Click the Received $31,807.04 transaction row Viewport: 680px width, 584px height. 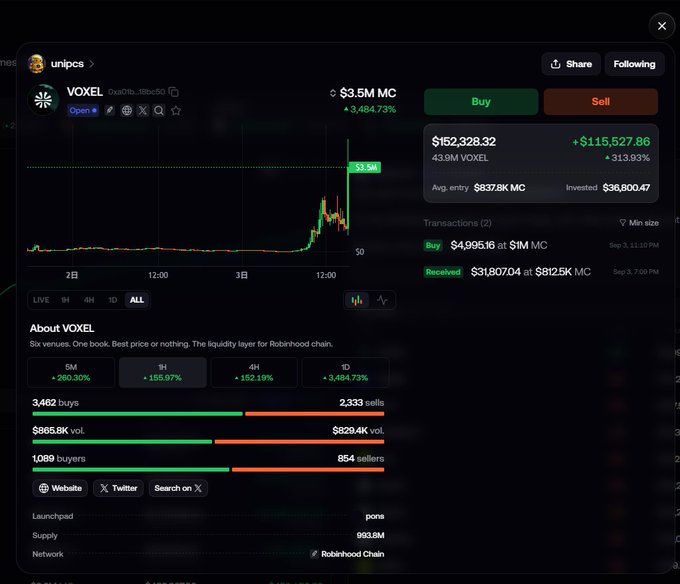tap(541, 272)
